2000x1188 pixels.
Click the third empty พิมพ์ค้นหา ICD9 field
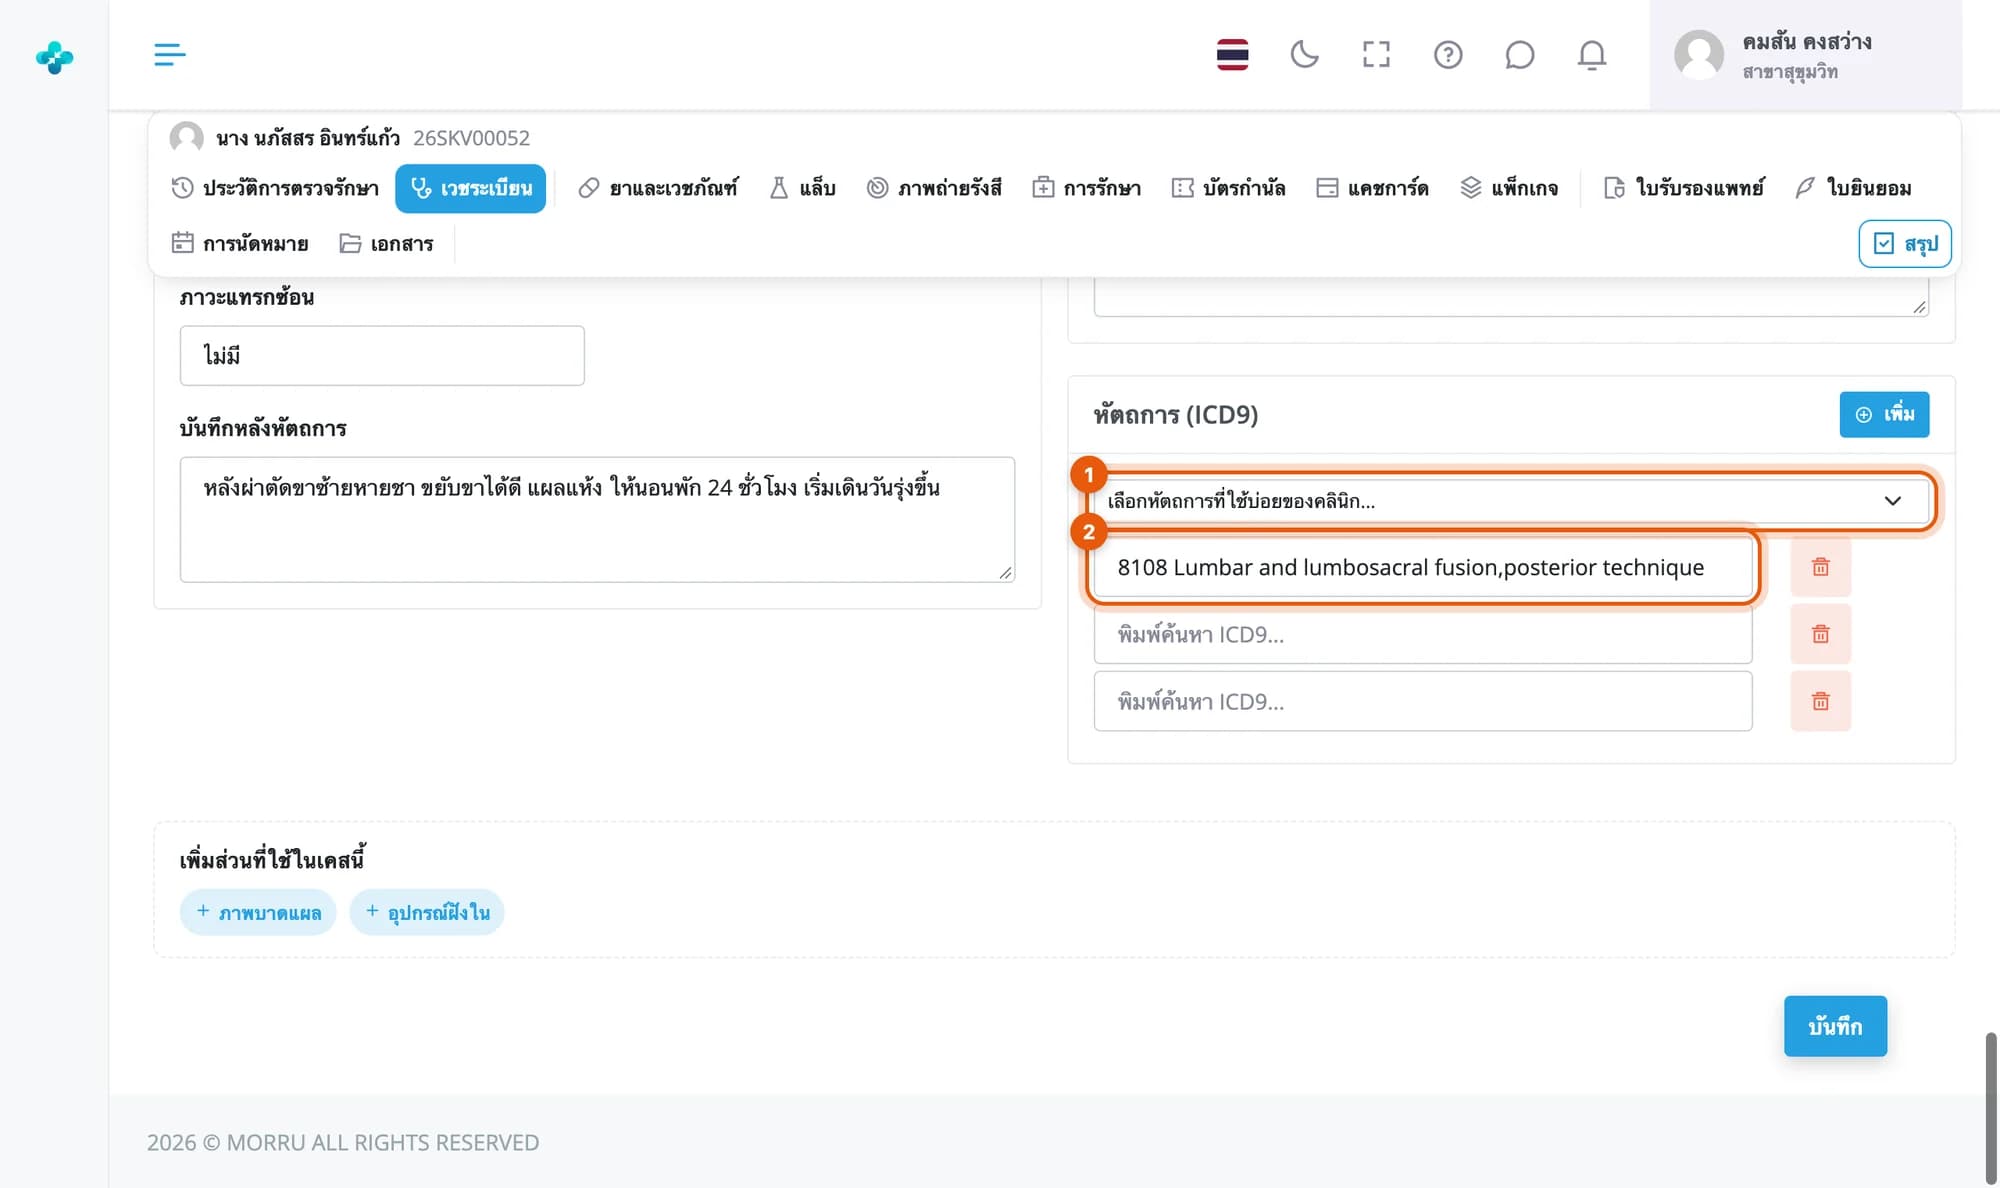pos(1422,701)
